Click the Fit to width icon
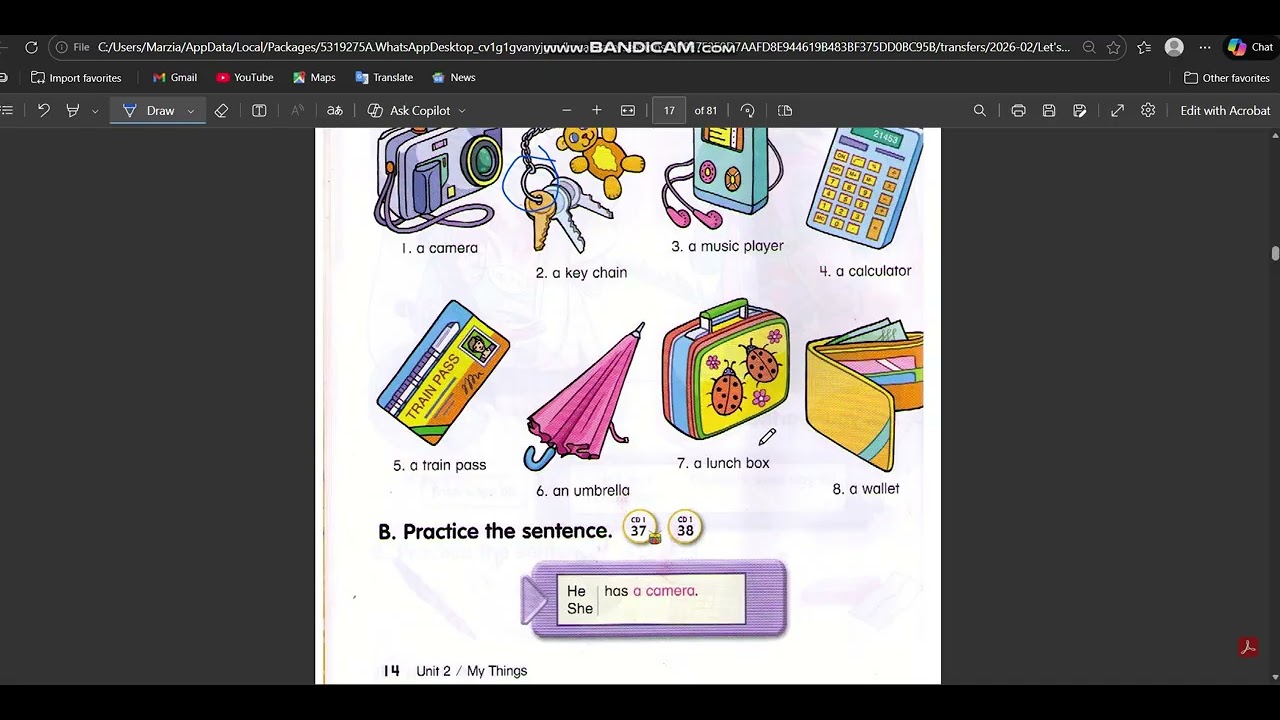The width and height of the screenshot is (1280, 720). tap(628, 110)
